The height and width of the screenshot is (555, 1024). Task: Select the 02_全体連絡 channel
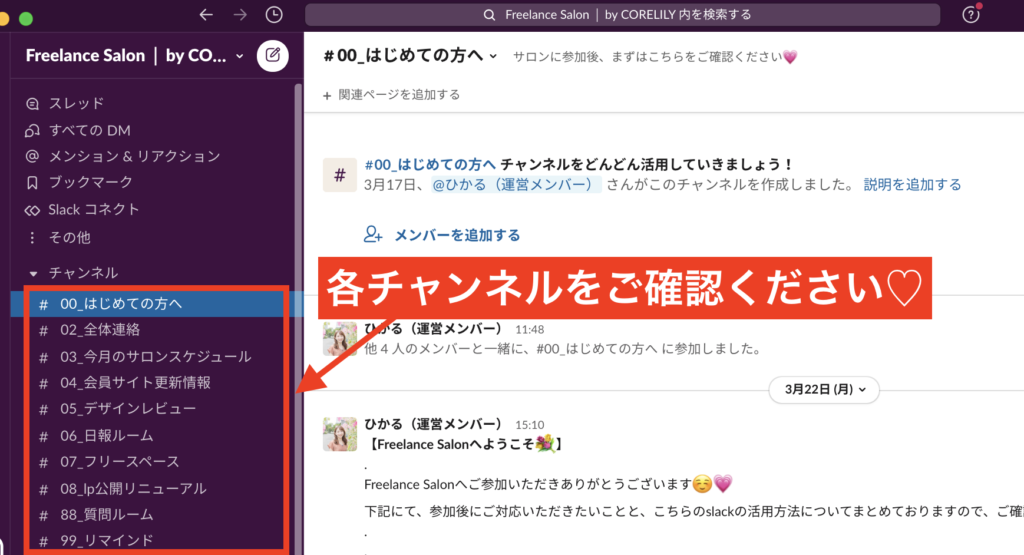(99, 329)
